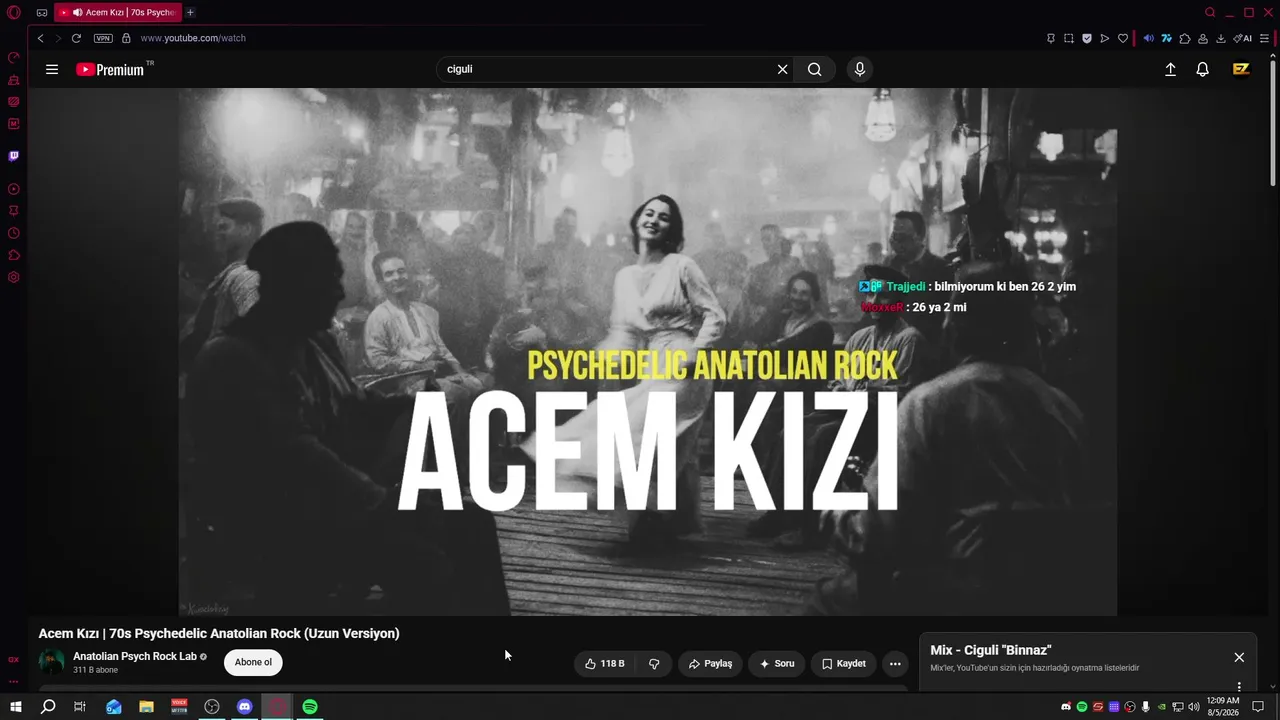The image size is (1280, 720).
Task: Reload the current YouTube page
Action: (76, 38)
